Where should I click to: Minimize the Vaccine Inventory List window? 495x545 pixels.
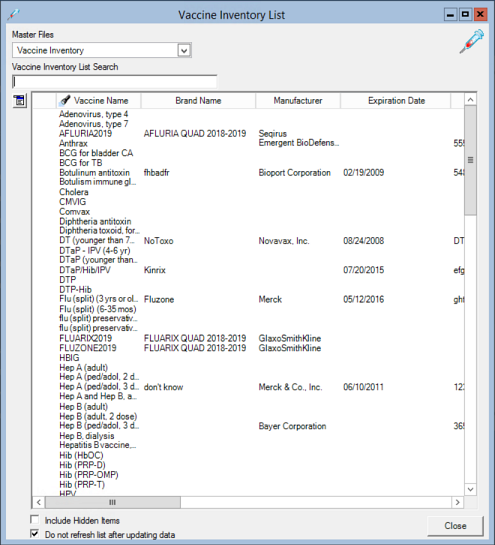[450, 15]
